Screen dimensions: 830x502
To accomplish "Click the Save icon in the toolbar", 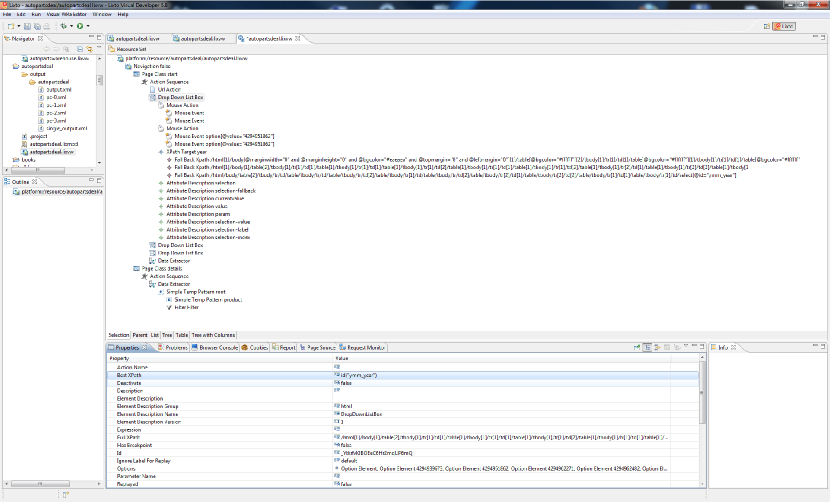I will (x=27, y=25).
